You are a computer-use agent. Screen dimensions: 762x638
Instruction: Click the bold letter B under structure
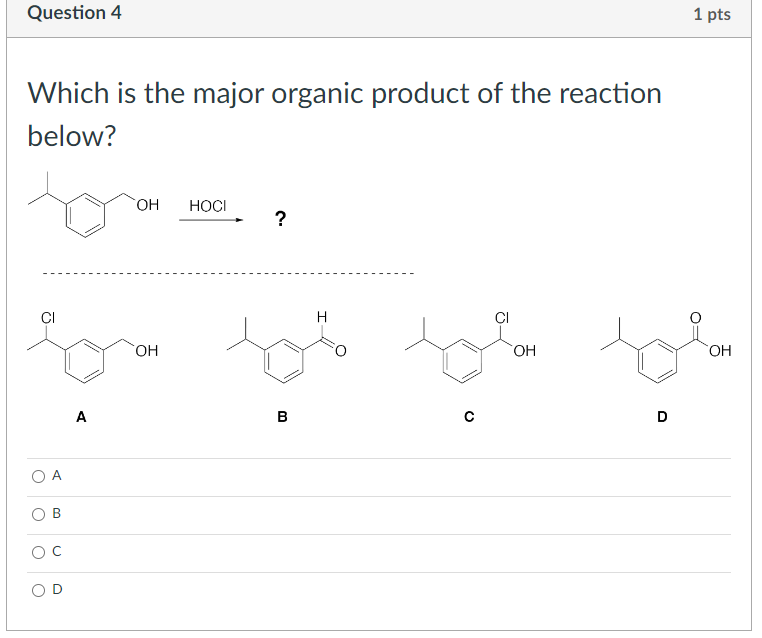(282, 416)
